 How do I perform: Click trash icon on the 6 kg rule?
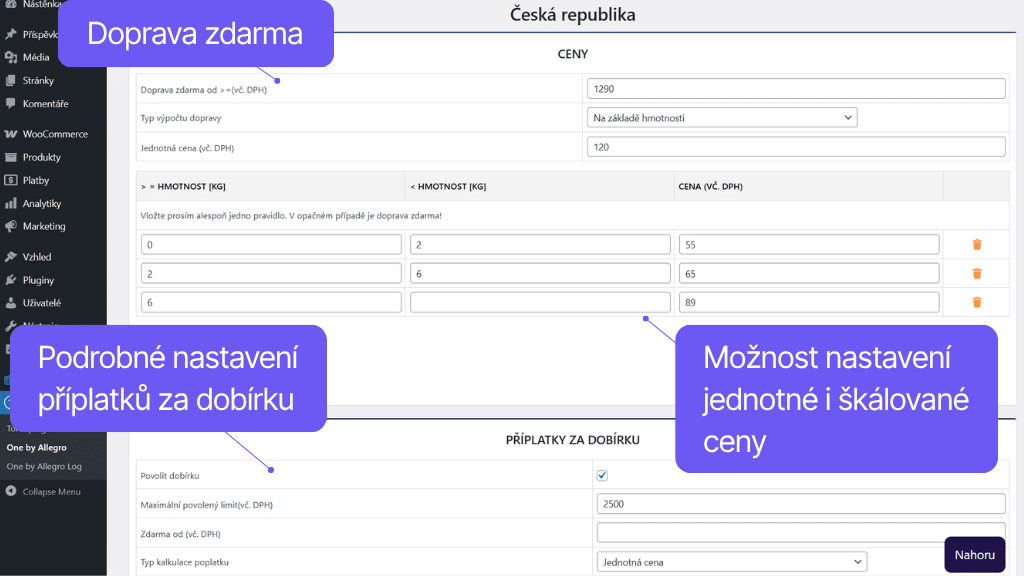point(976,301)
